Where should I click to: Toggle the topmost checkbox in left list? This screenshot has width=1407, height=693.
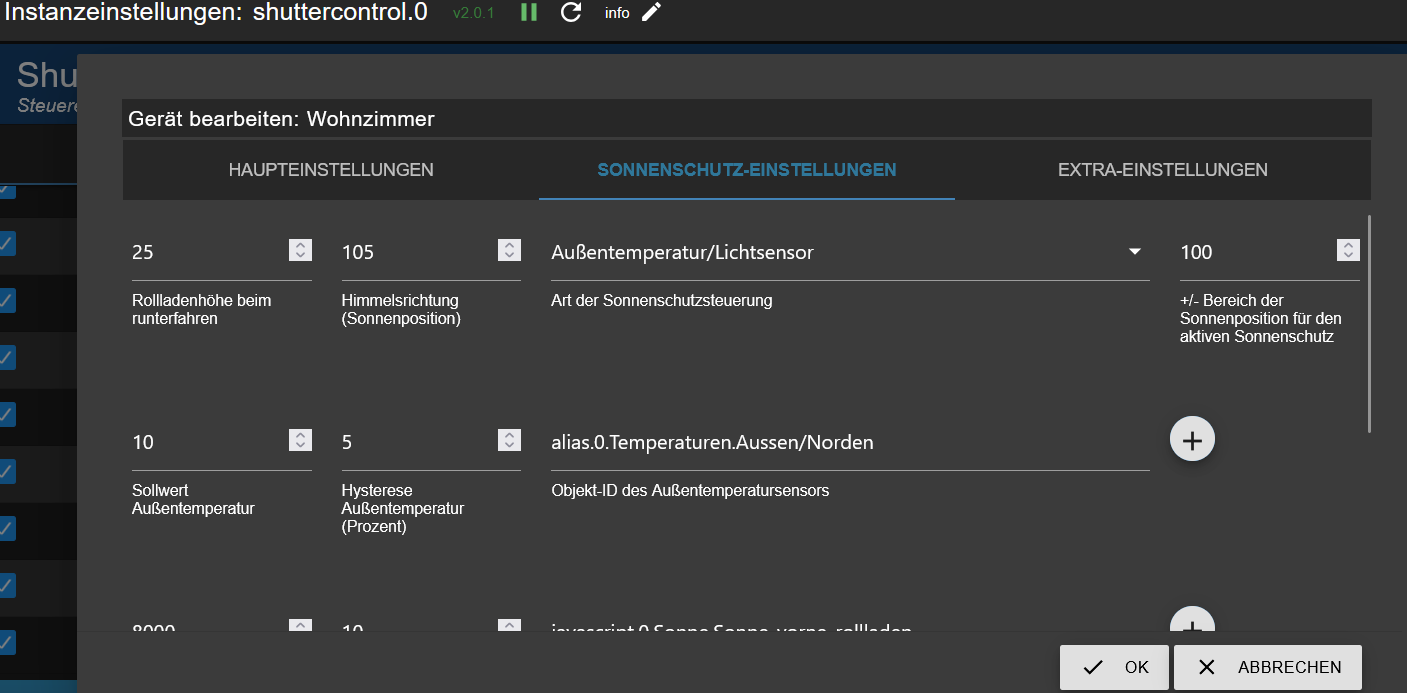pyautogui.click(x=7, y=190)
